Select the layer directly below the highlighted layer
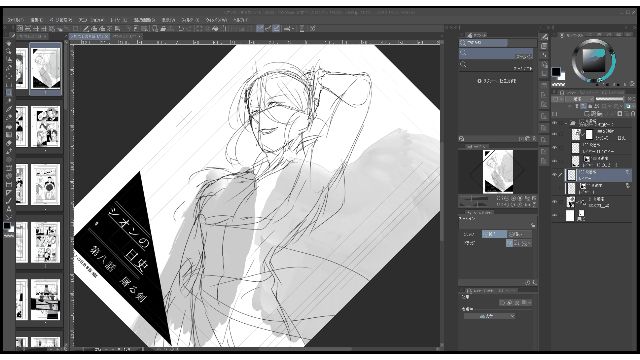The image size is (640, 360). pyautogui.click(x=598, y=188)
